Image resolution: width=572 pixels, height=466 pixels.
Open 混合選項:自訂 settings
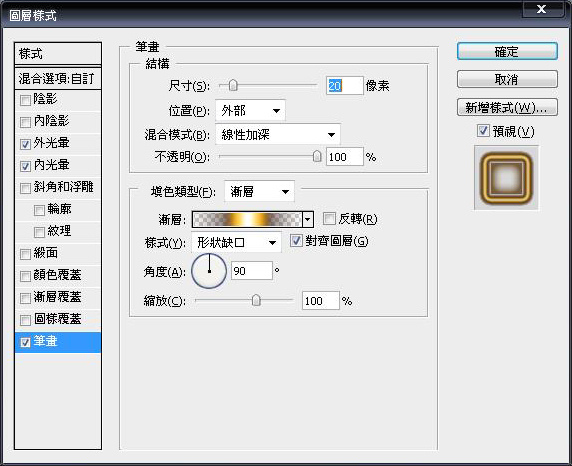58,78
